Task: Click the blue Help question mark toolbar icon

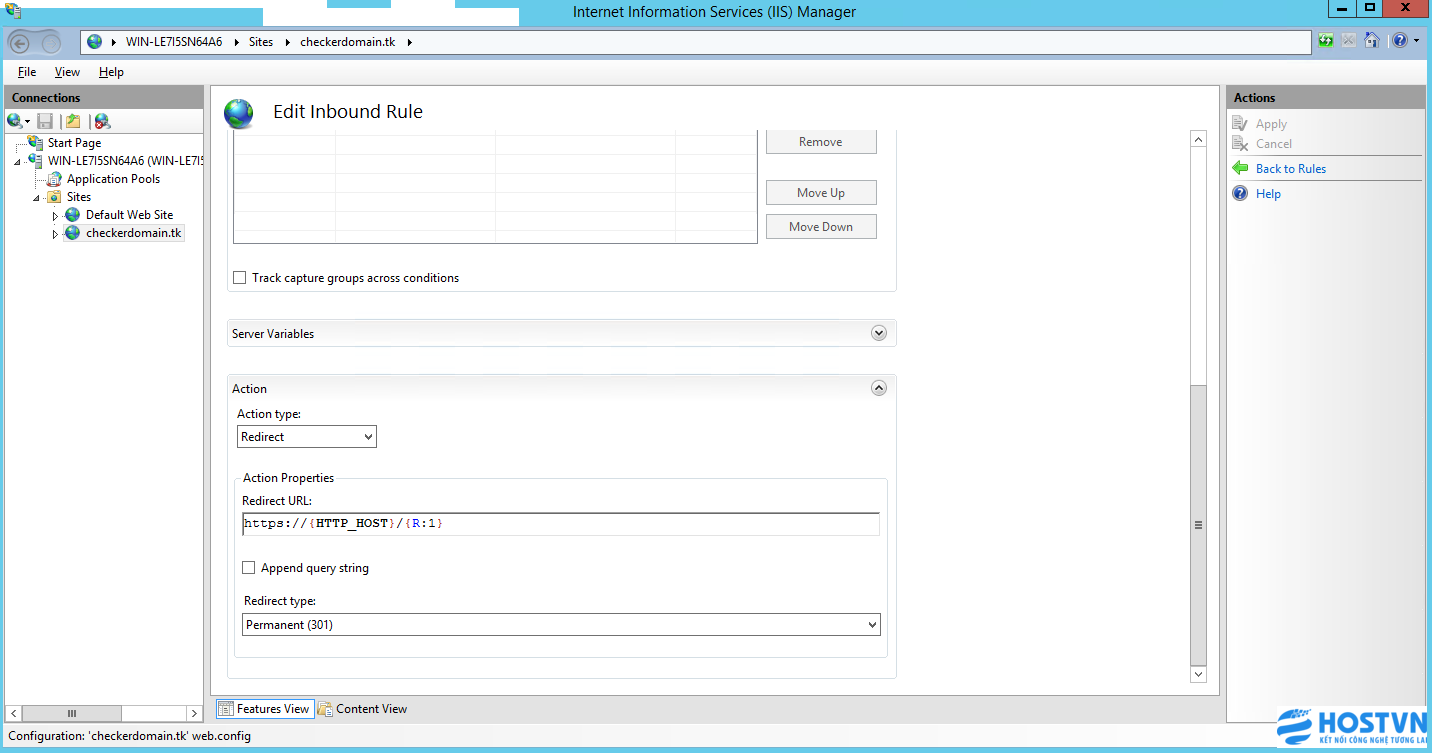Action: point(1399,41)
